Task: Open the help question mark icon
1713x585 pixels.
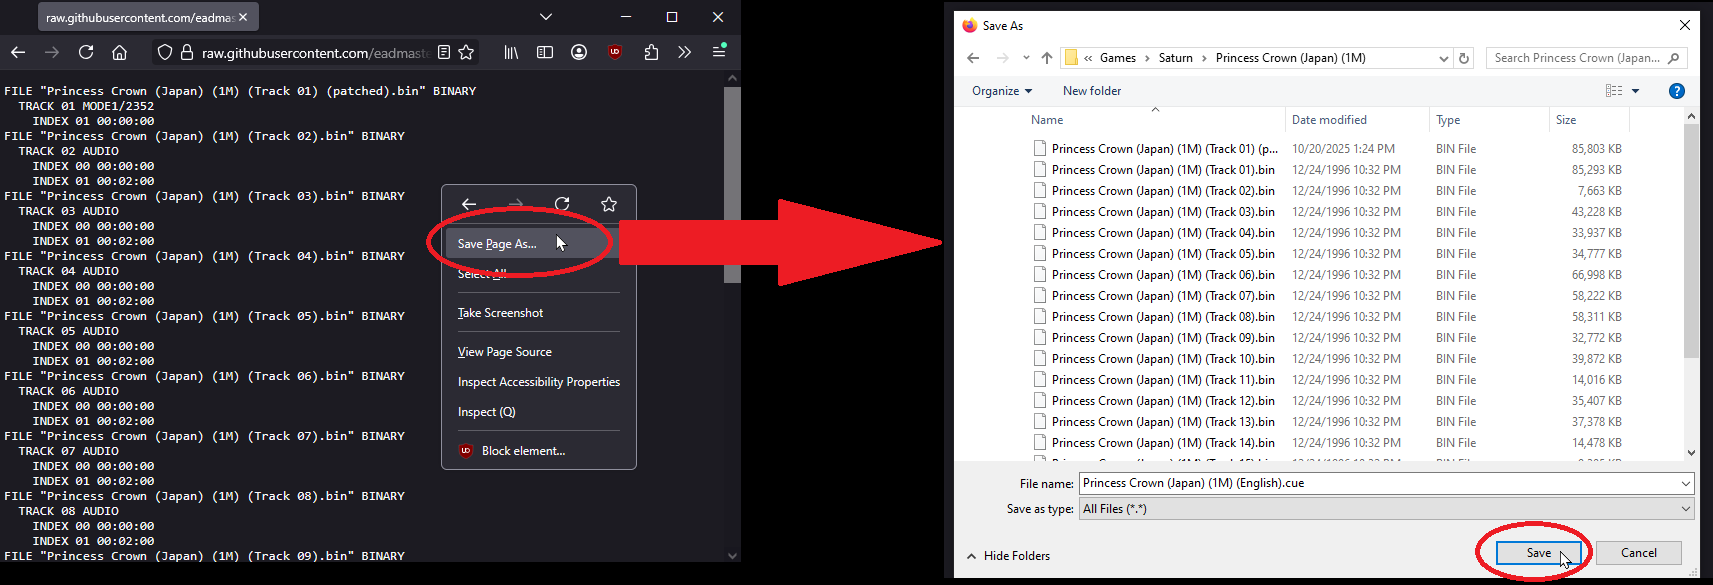Action: pos(1677,91)
